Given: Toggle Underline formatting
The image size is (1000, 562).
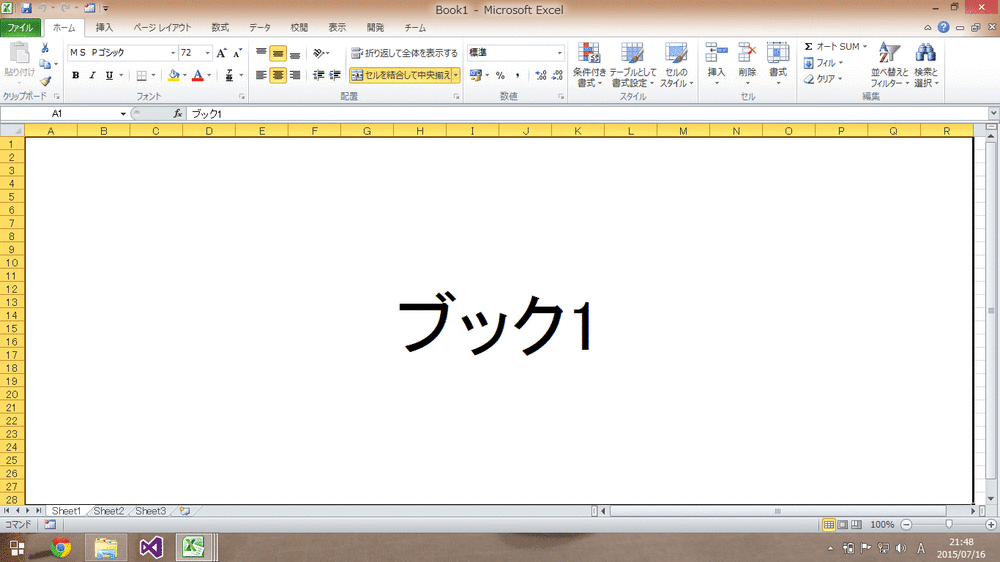Looking at the screenshot, I should 109,75.
